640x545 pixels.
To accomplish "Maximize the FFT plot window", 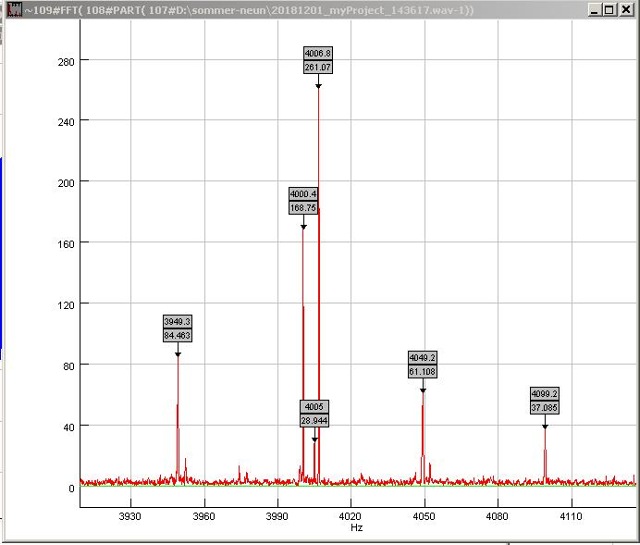I will pos(611,9).
